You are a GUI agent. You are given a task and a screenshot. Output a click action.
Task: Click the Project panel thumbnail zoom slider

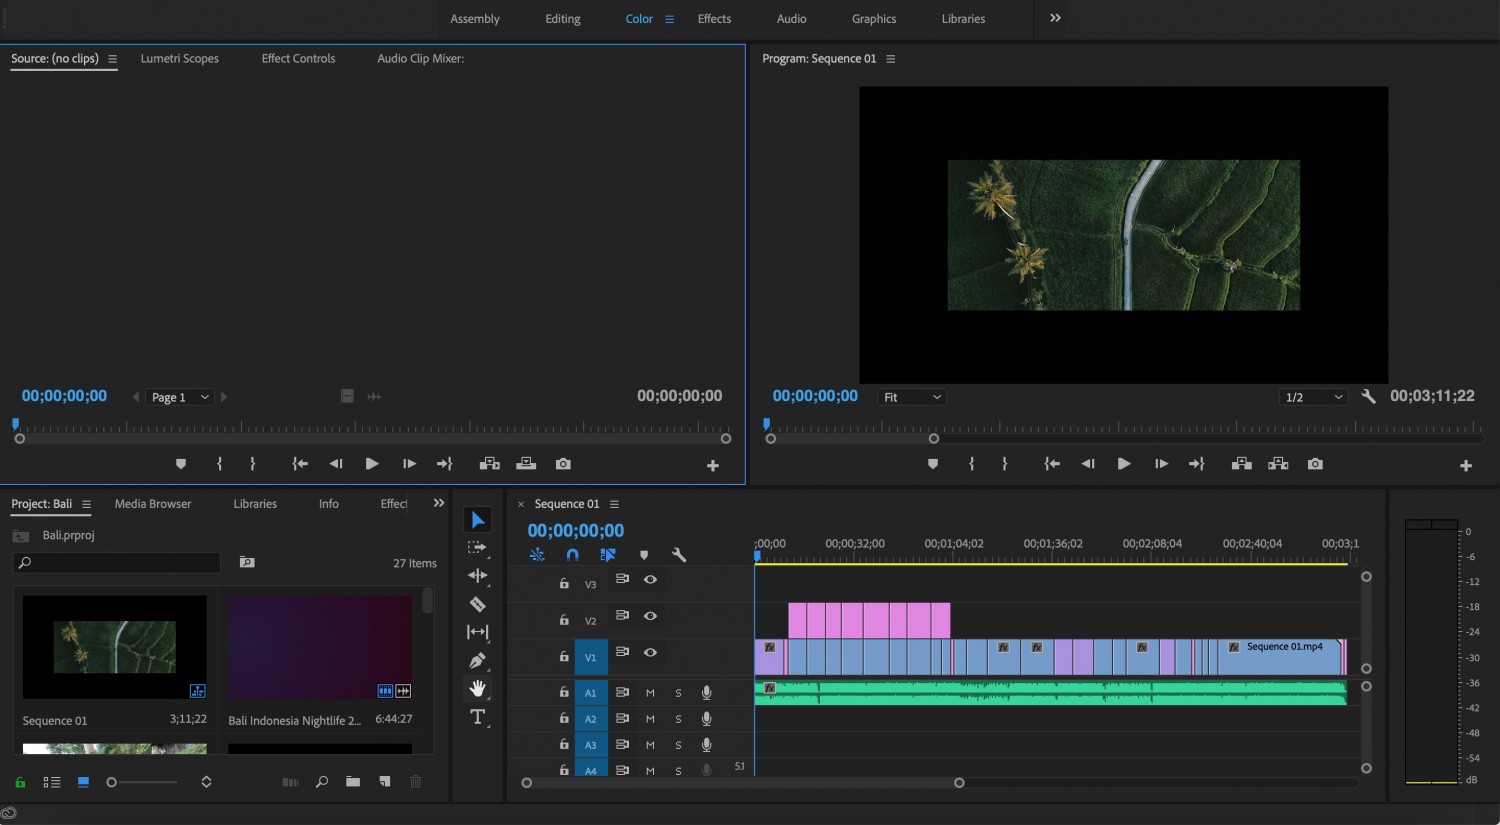pos(142,782)
